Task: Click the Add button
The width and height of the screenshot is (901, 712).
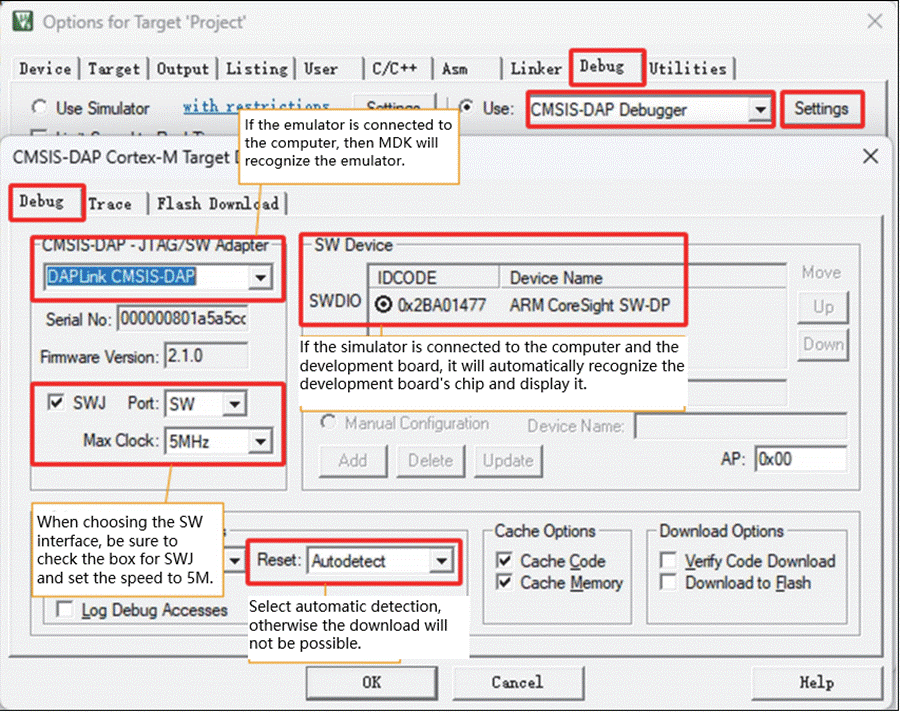Action: [x=353, y=461]
